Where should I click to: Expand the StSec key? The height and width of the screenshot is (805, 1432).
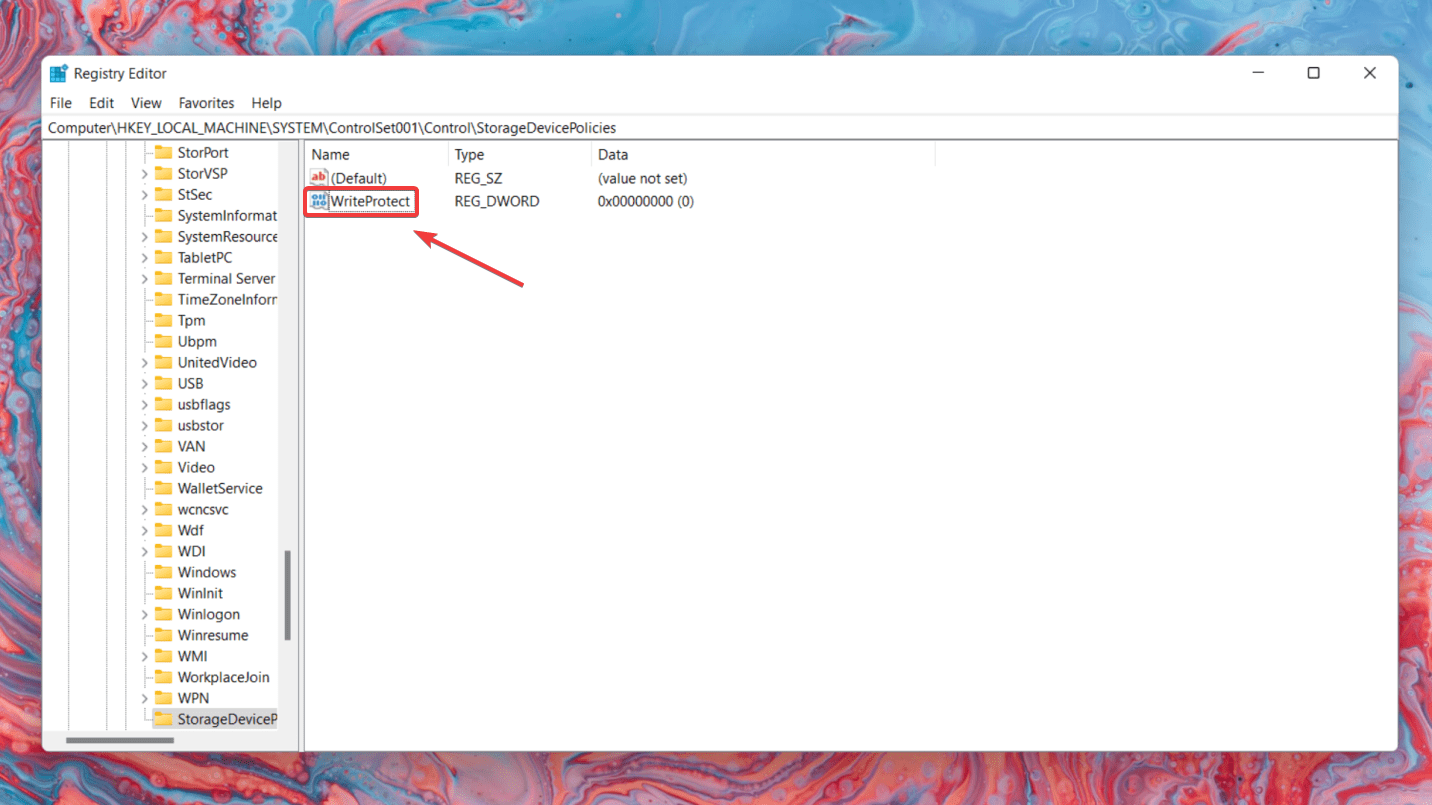point(144,194)
